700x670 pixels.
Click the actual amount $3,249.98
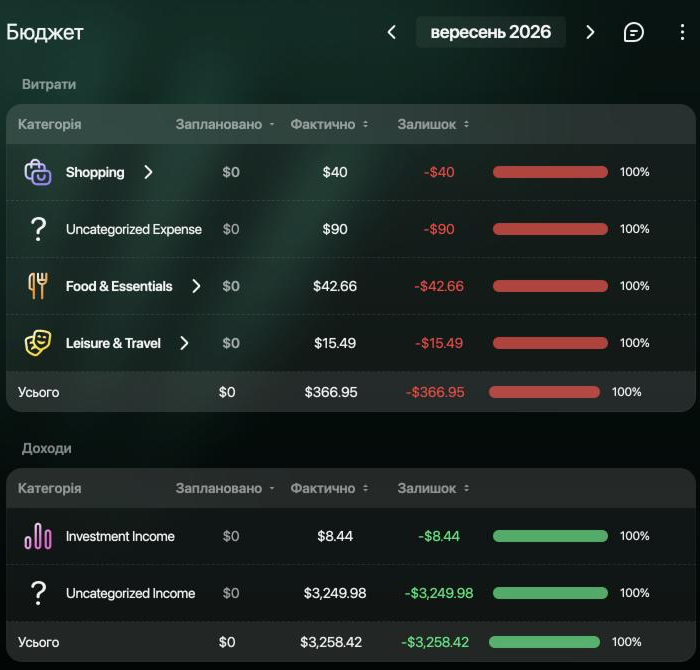pos(335,593)
